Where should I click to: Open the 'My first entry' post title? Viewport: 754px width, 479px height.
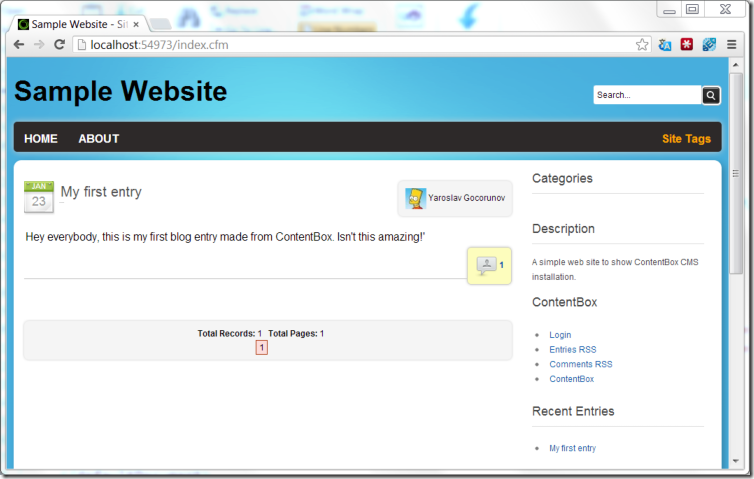pos(101,192)
